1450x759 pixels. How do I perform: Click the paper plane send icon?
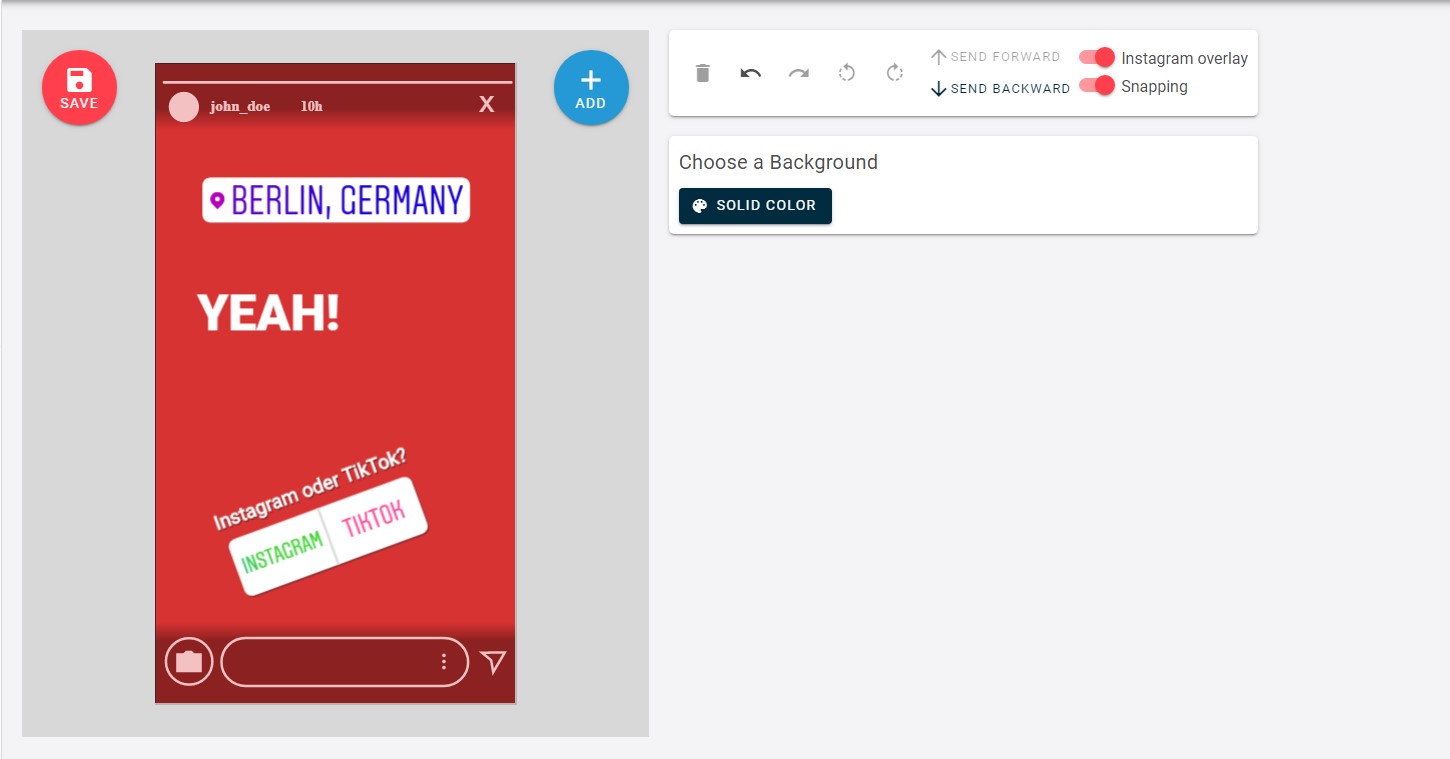[x=492, y=661]
